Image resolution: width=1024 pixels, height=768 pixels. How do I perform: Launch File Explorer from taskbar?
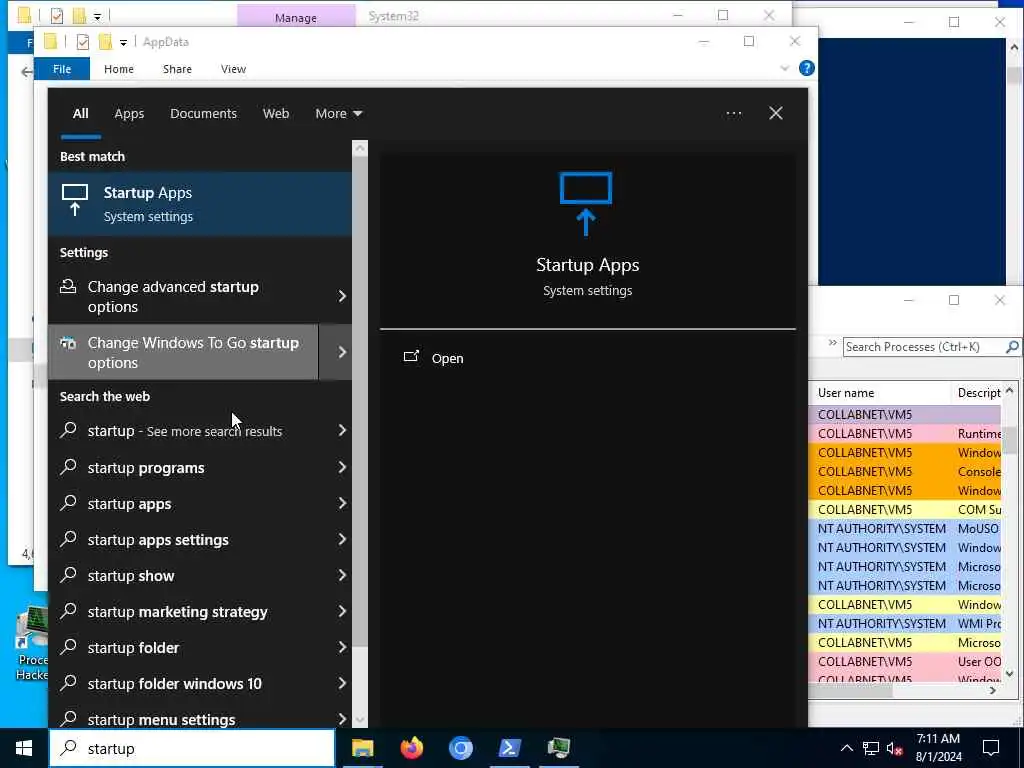pos(362,748)
